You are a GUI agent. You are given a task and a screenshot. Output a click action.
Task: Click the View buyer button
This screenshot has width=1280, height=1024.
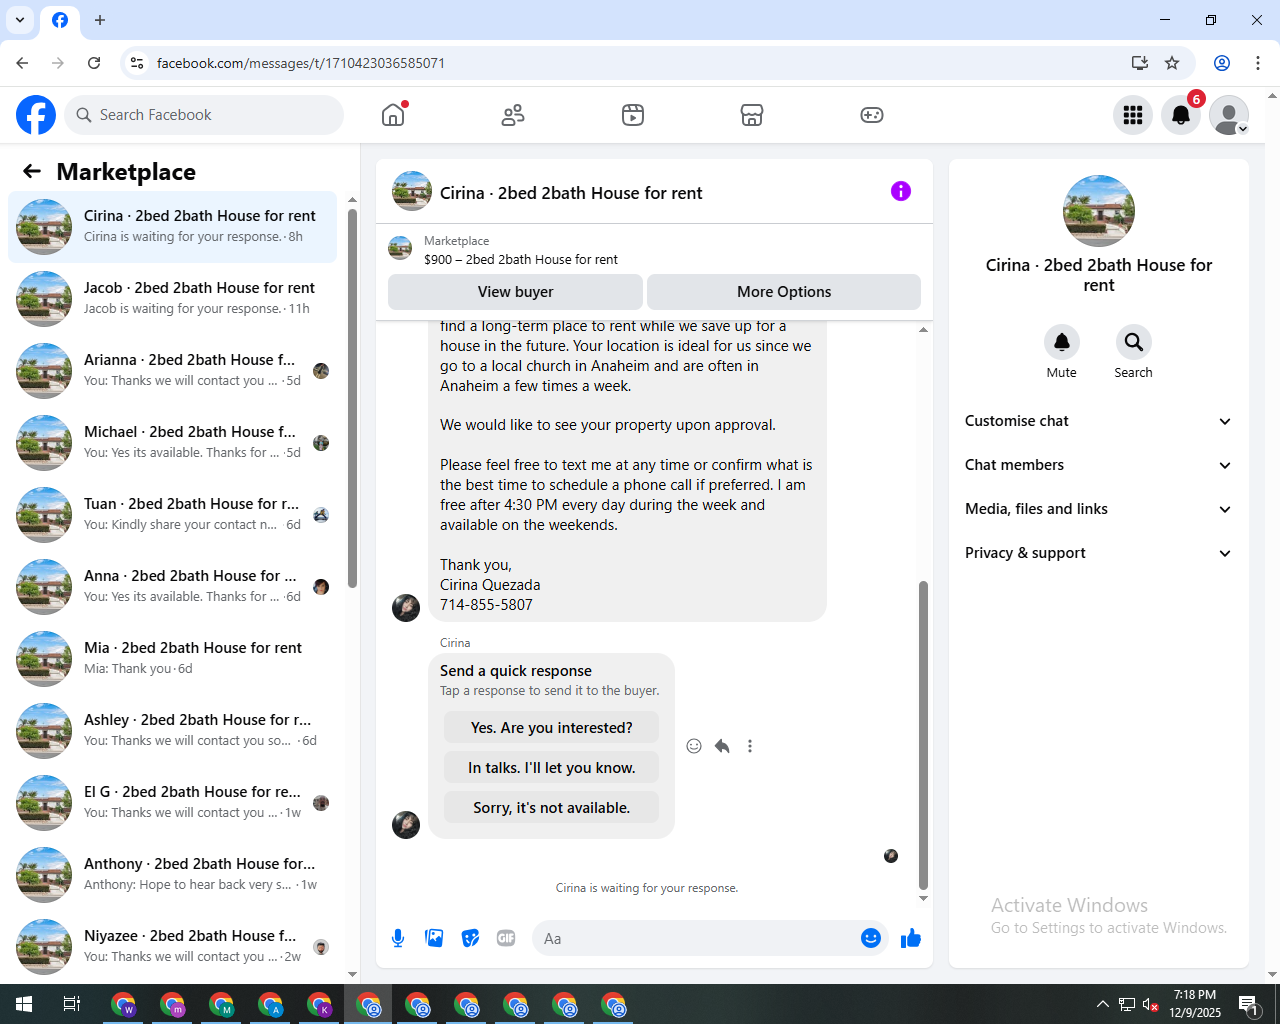515,292
